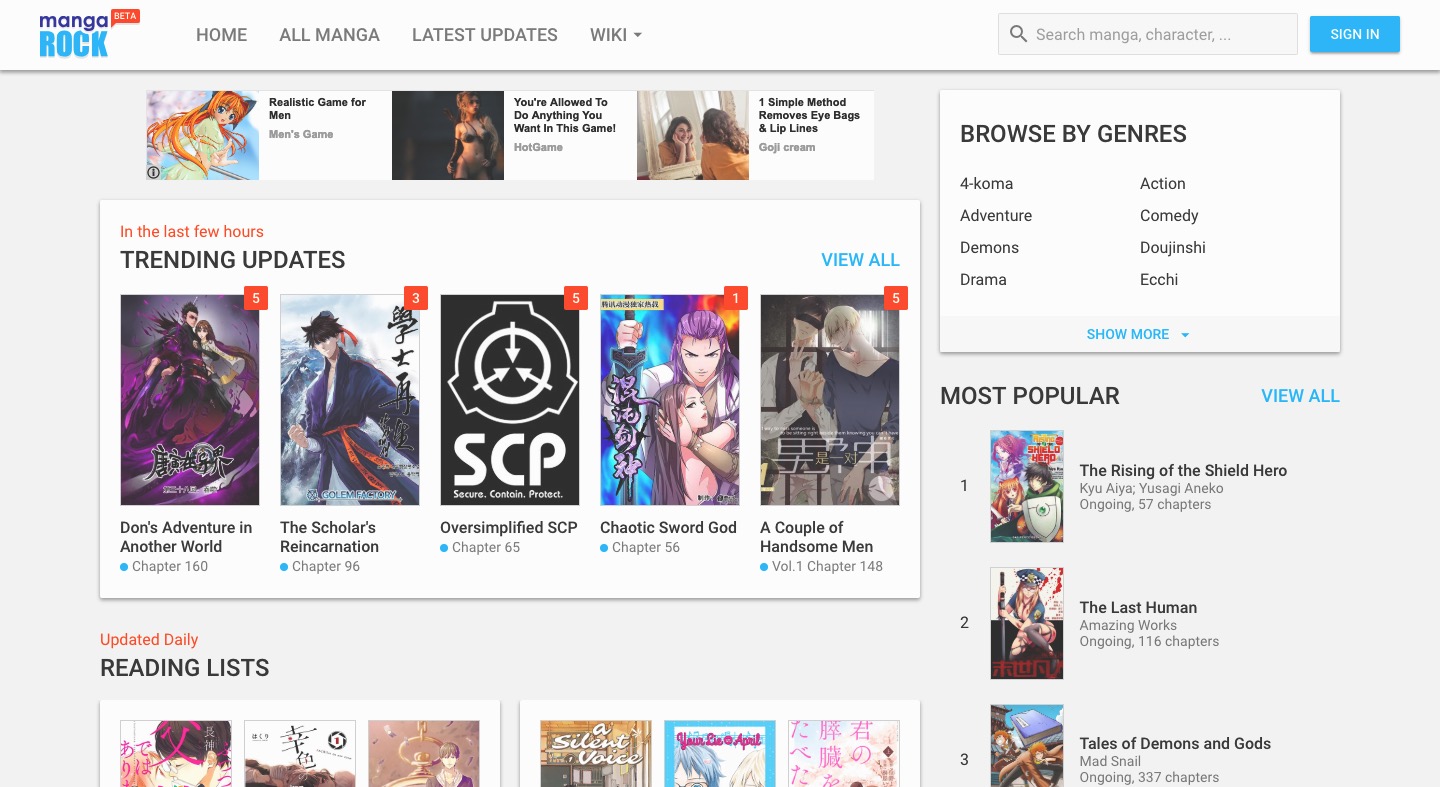Click Don's Adventure in Another World title
The image size is (1440, 787).
tap(186, 537)
